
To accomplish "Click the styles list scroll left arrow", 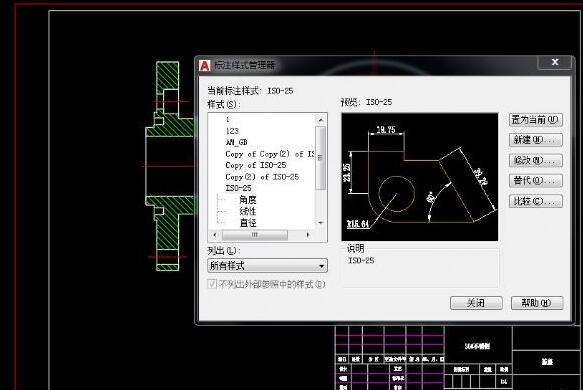I will (215, 235).
